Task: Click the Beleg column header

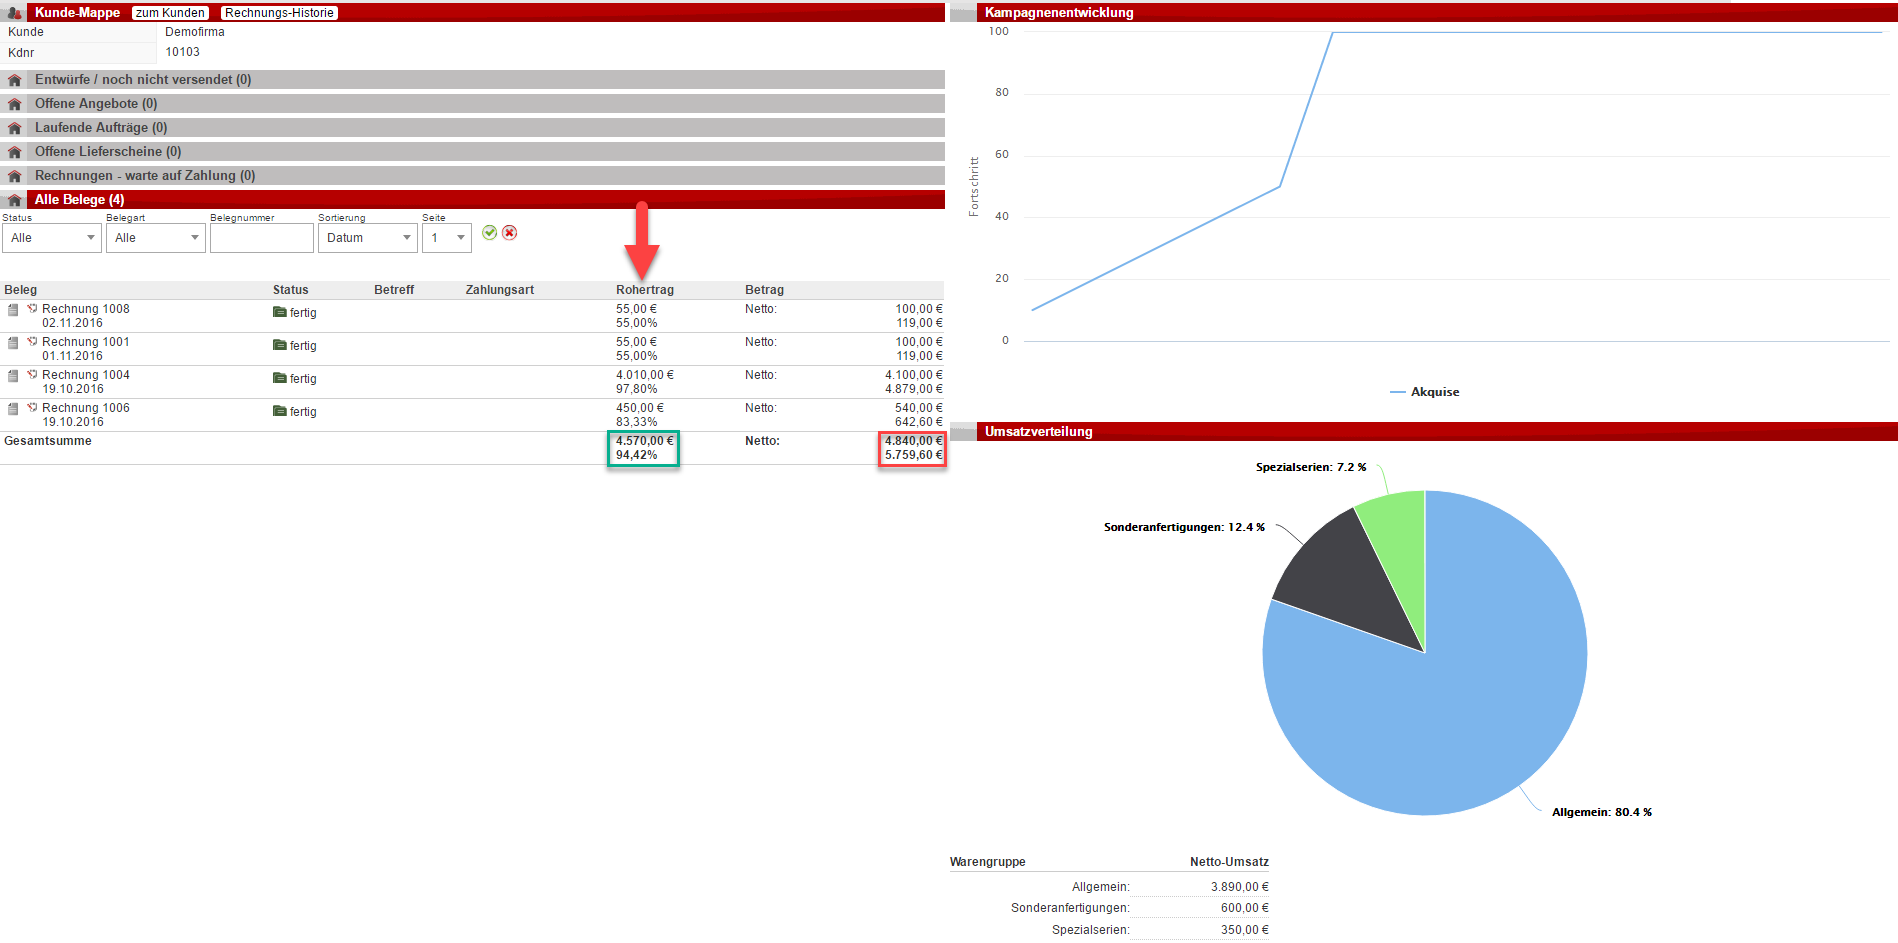Action: point(20,290)
